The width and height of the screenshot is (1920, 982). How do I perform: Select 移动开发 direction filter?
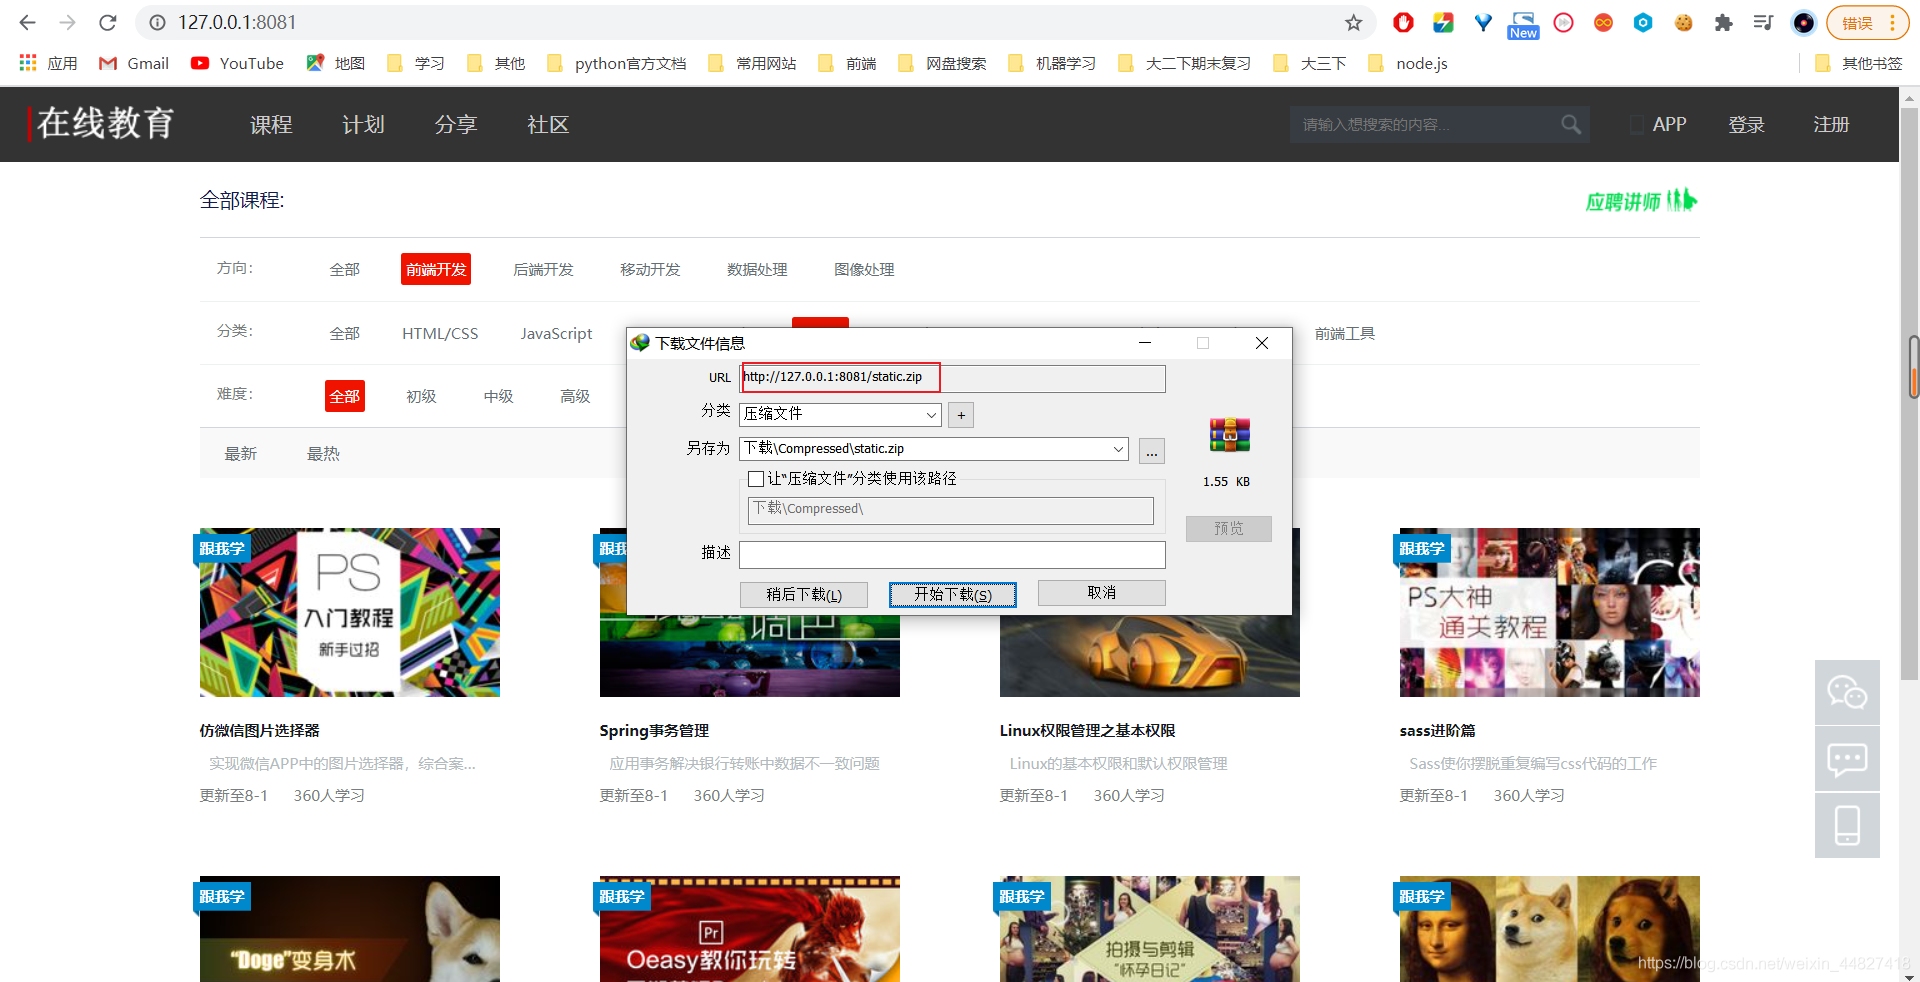tap(650, 269)
